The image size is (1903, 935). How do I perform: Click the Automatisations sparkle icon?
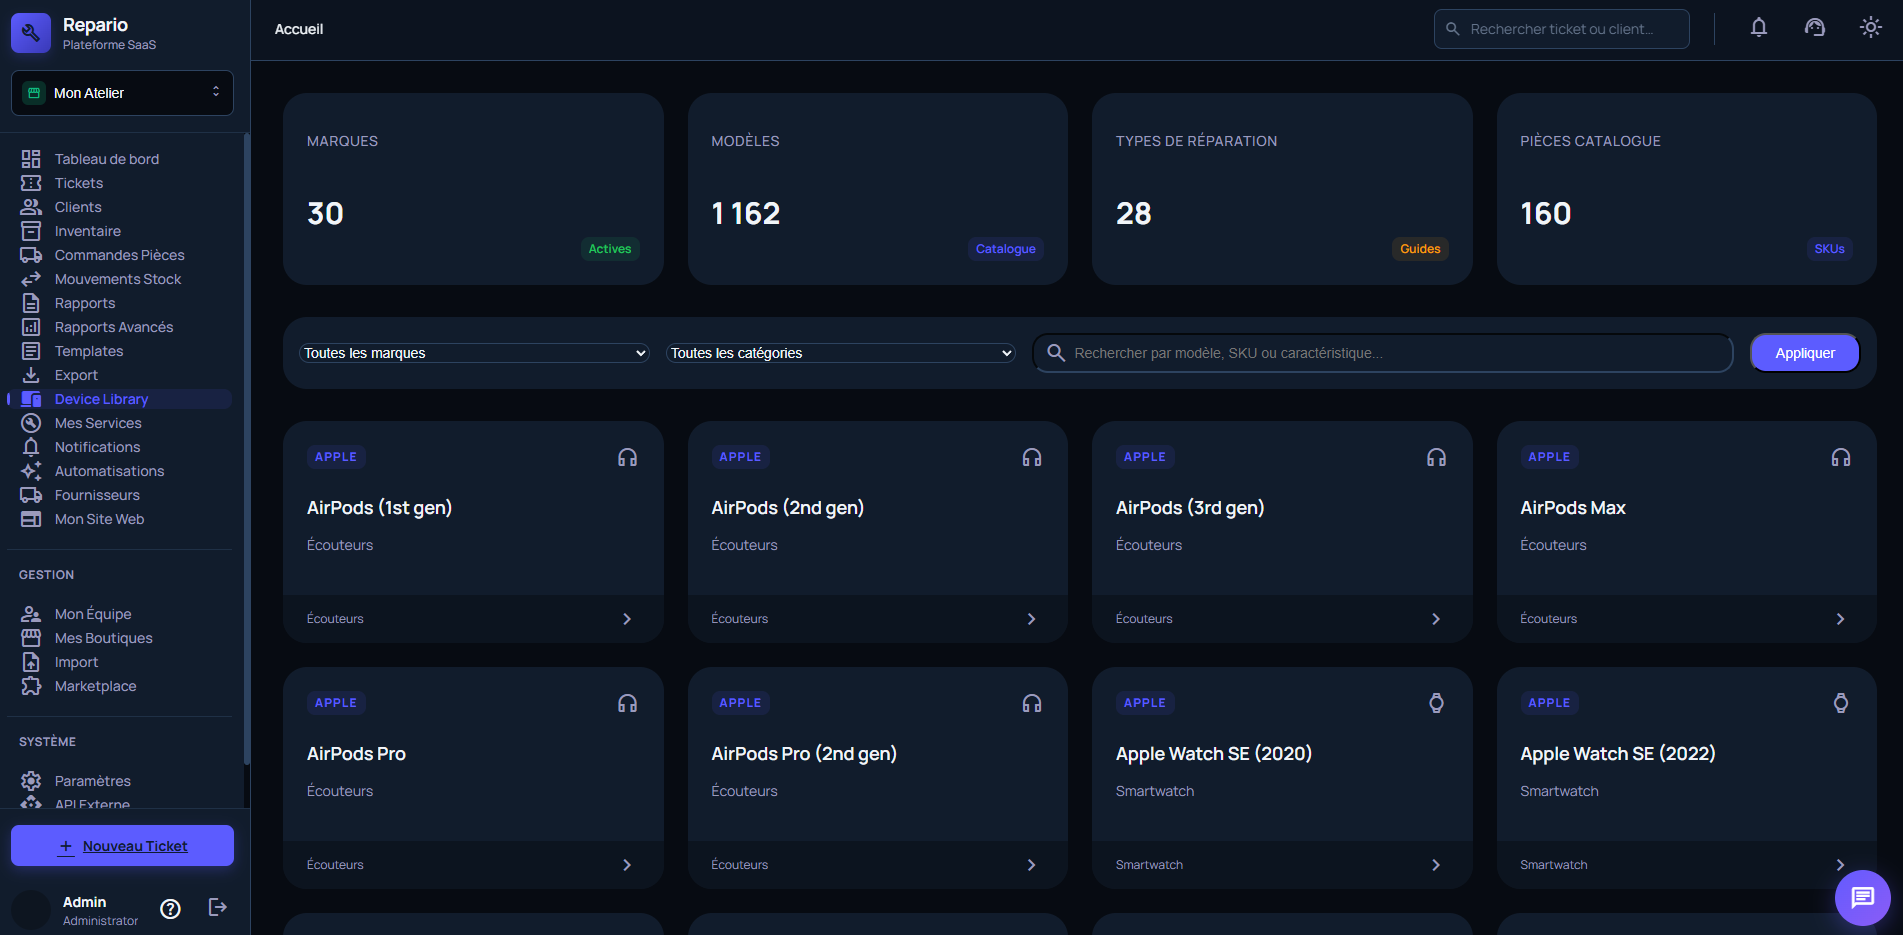point(31,471)
